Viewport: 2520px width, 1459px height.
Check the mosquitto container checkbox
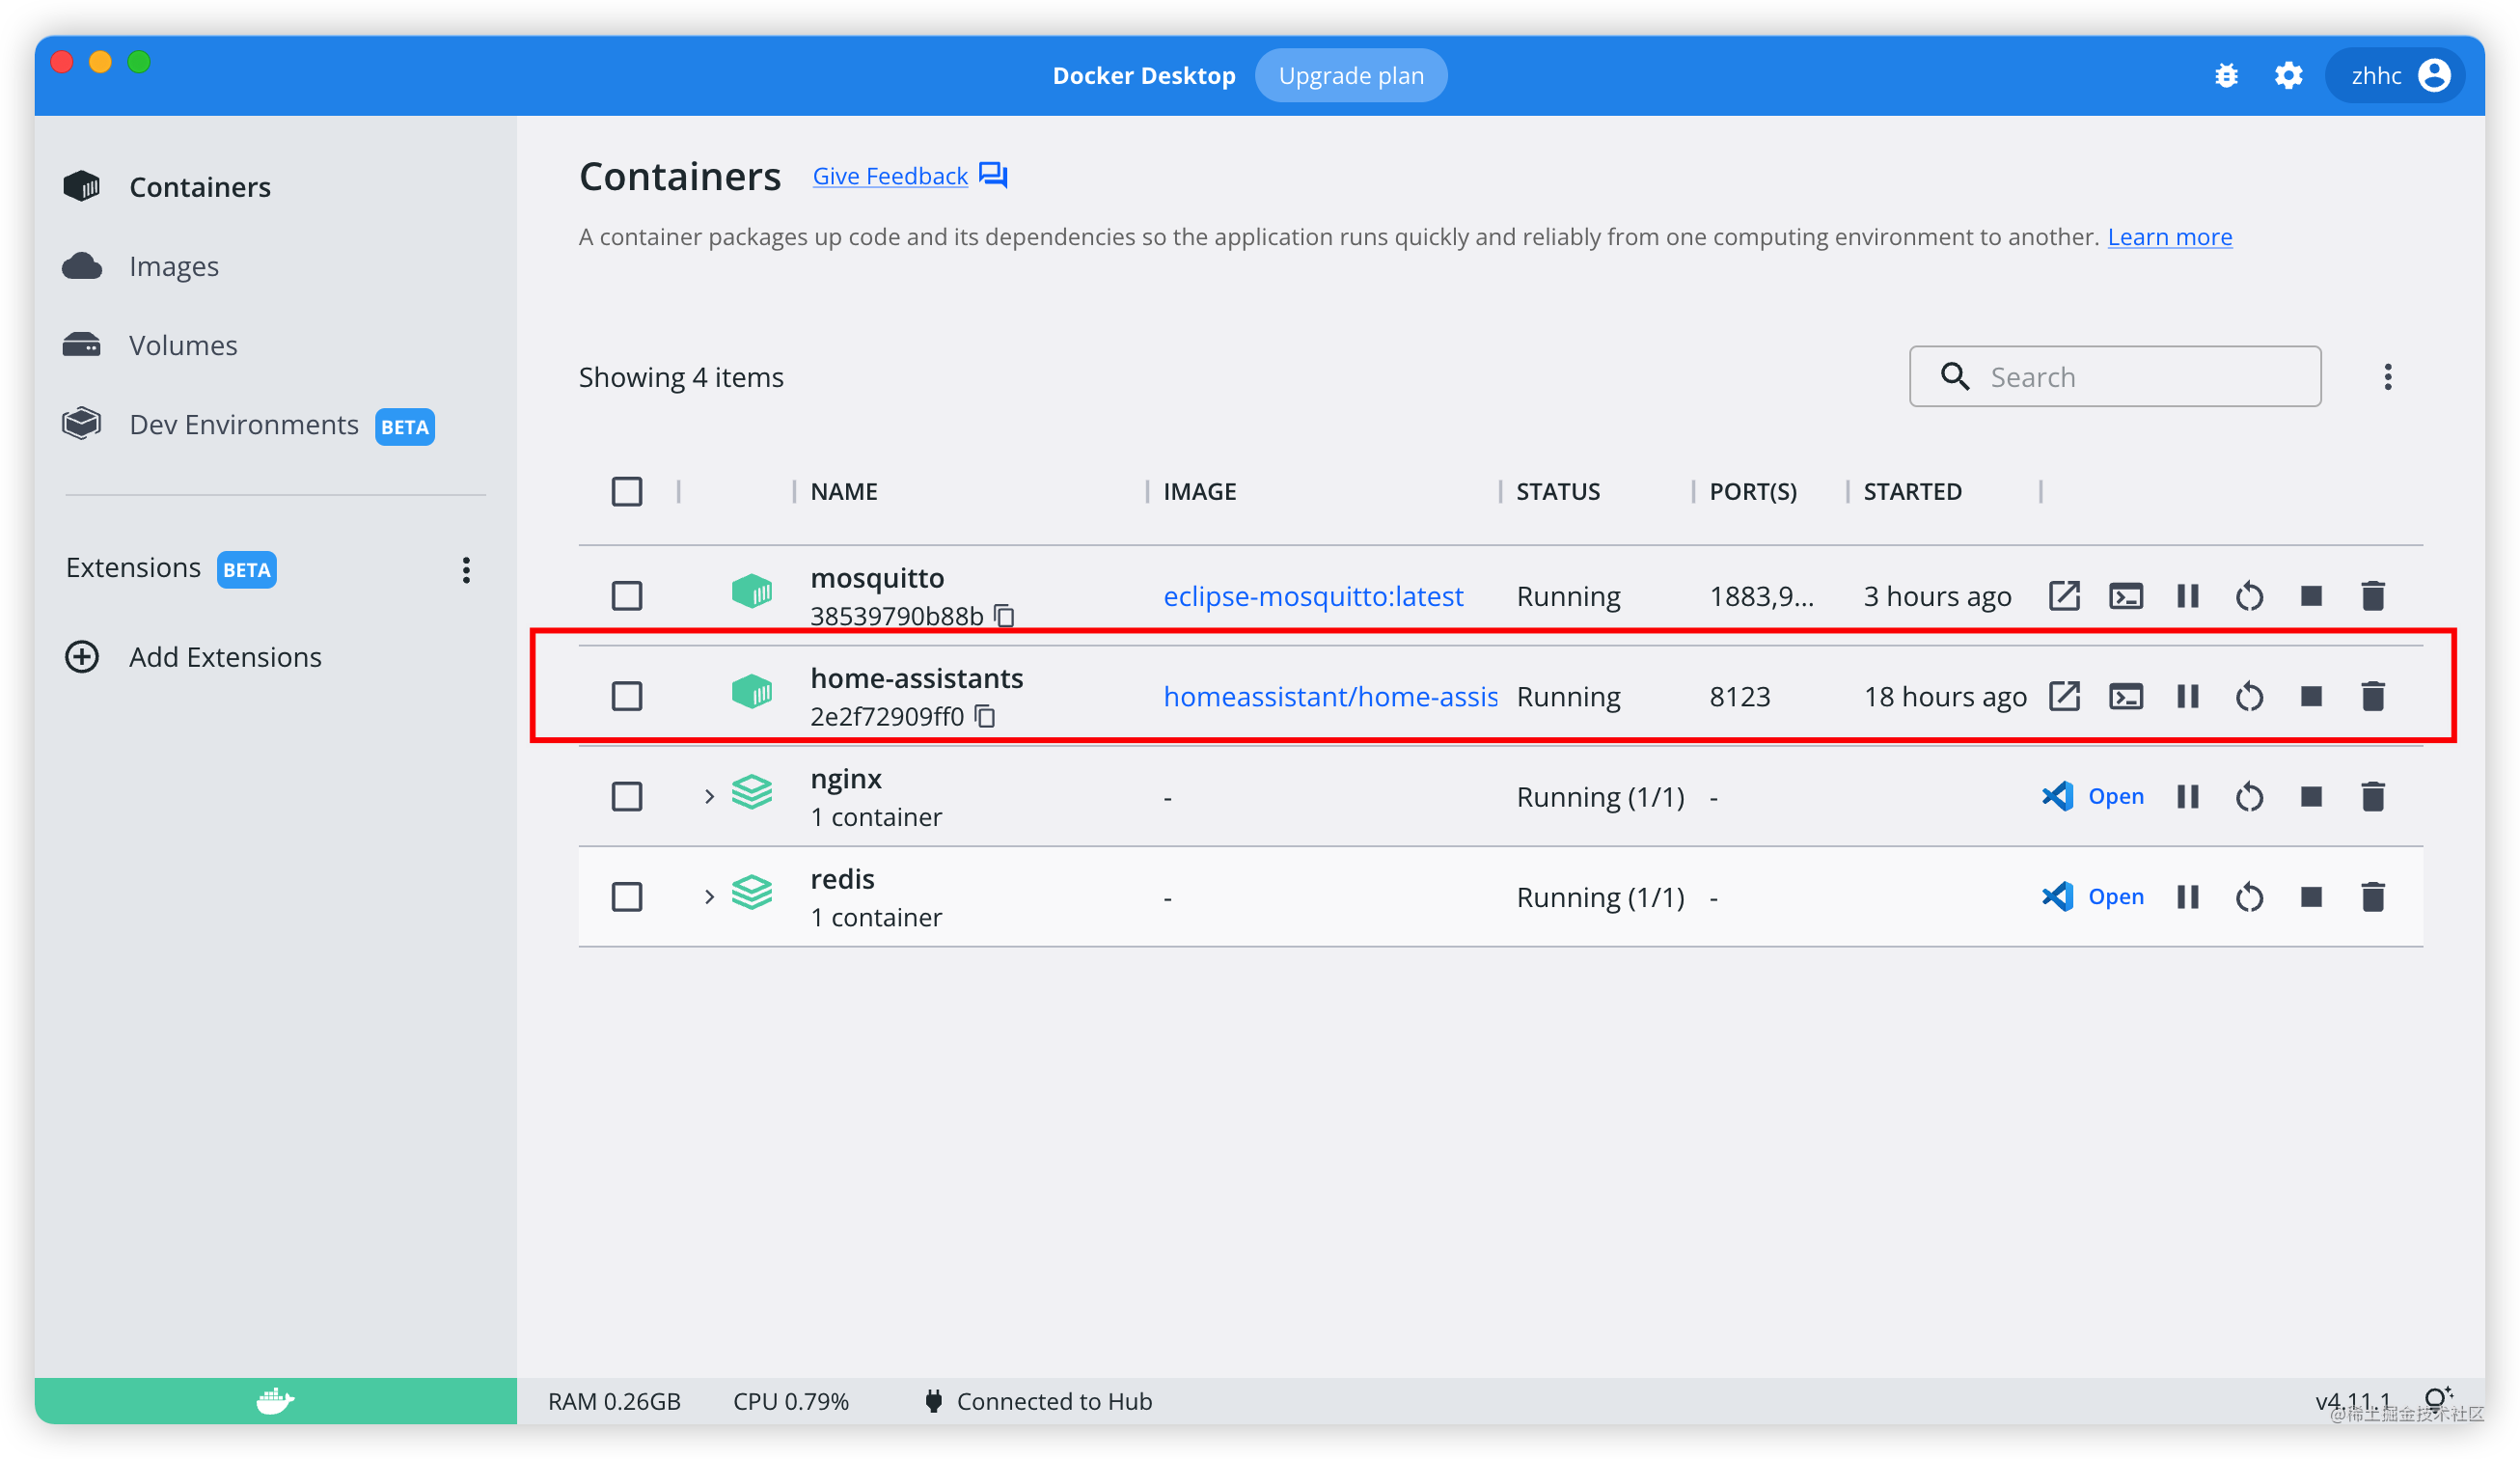pyautogui.click(x=627, y=596)
